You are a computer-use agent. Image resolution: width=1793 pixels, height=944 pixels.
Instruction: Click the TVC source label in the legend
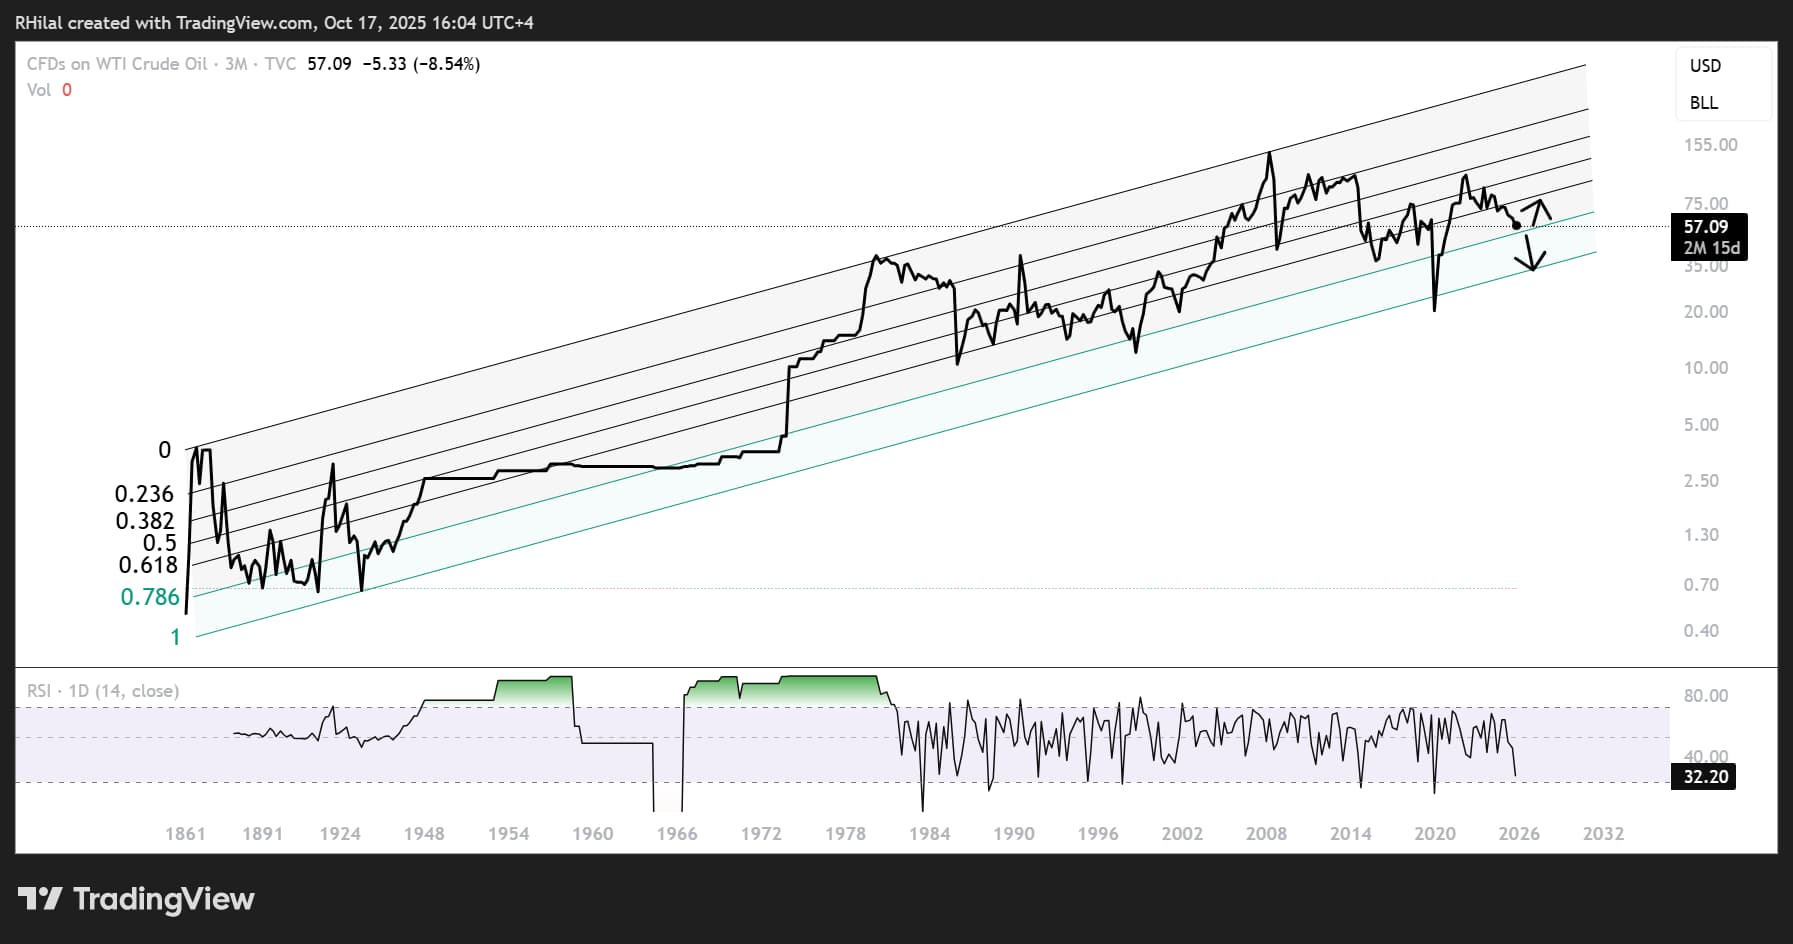click(280, 64)
